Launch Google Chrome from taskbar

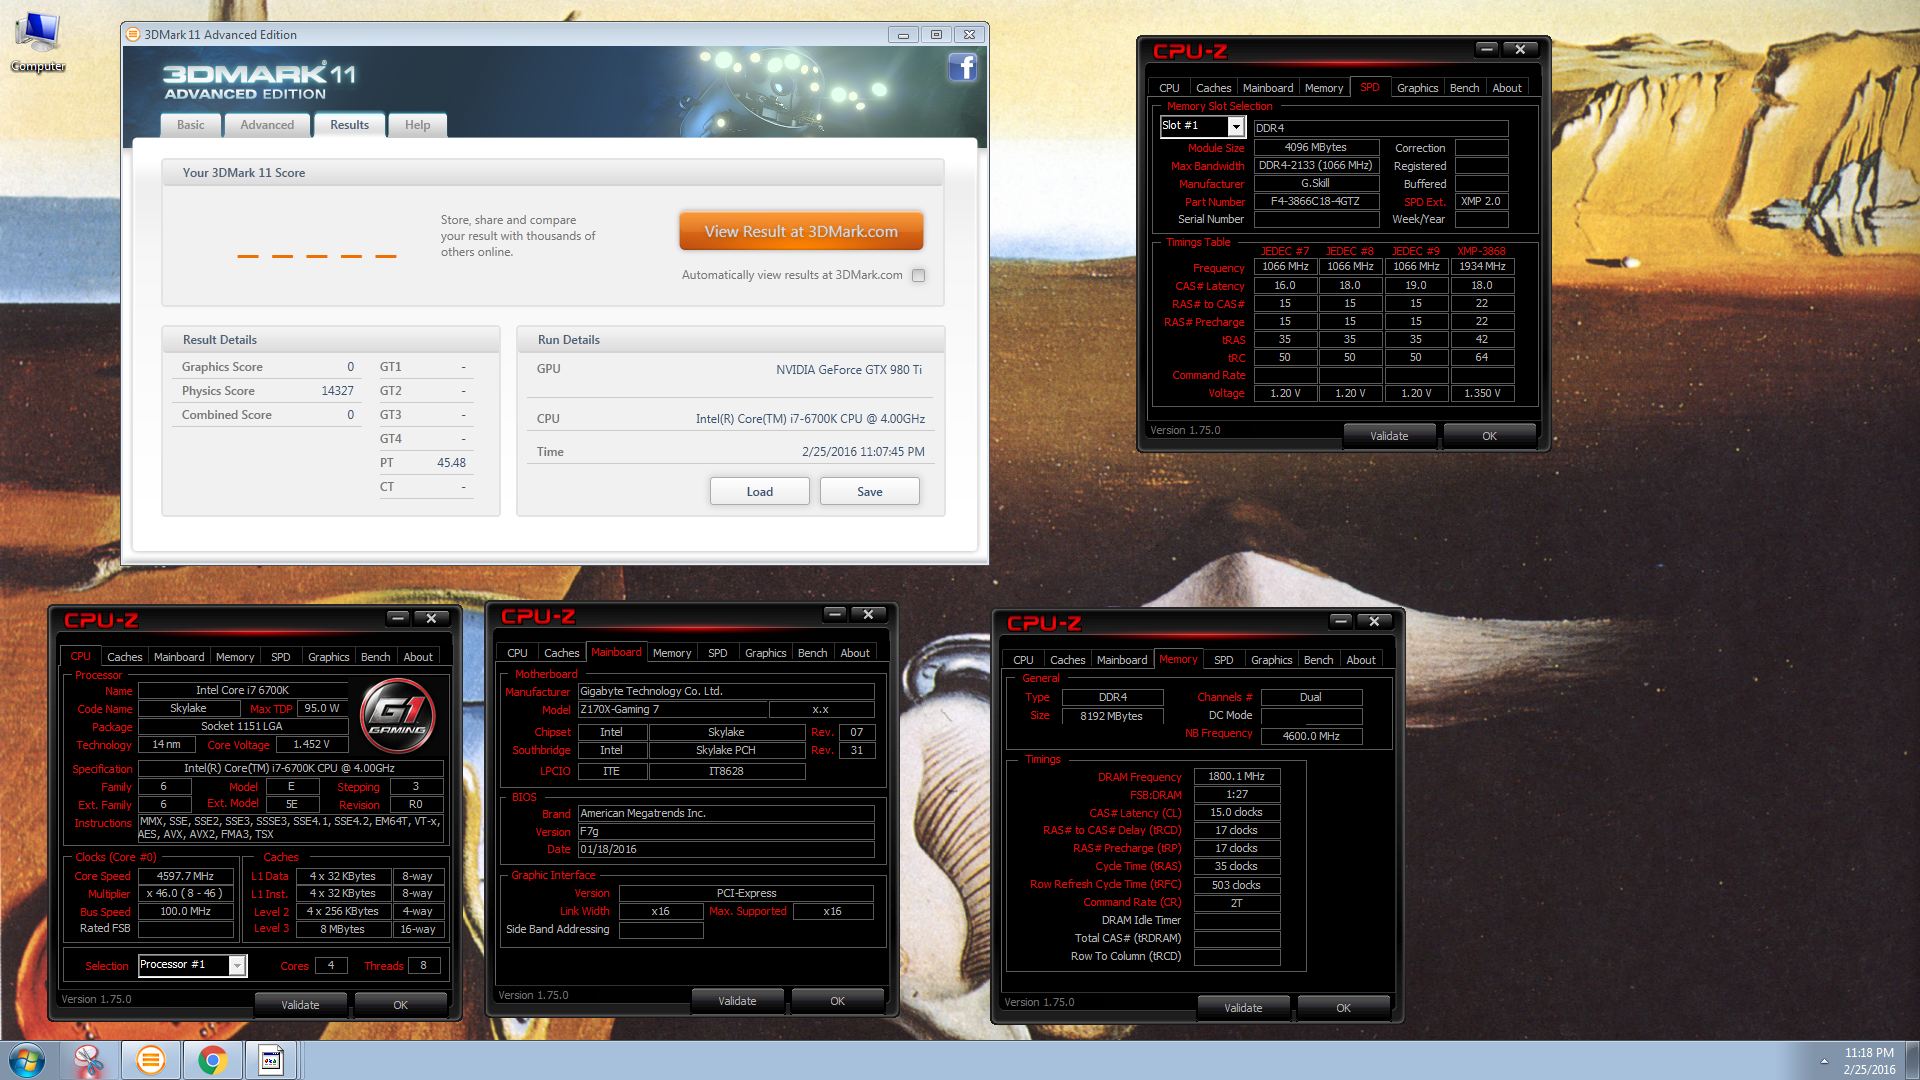pos(211,1060)
